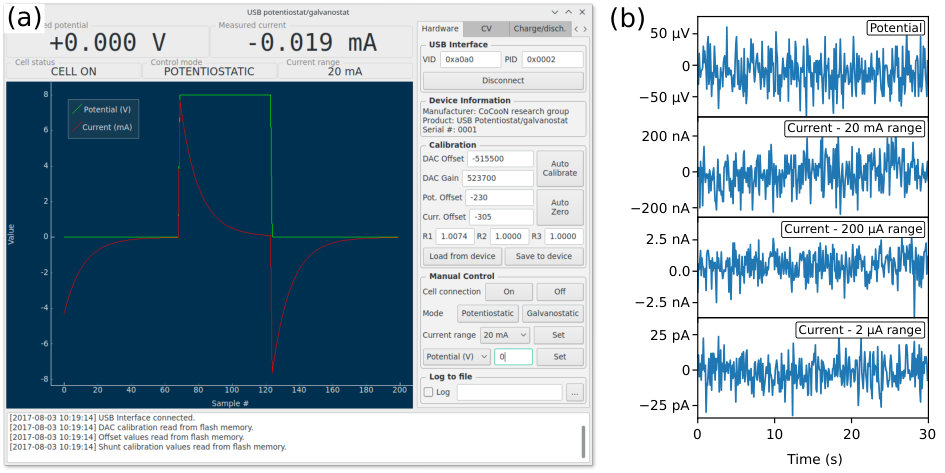This screenshot has height=473, width=945.
Task: Edit the DAC Offset value
Action: point(500,158)
